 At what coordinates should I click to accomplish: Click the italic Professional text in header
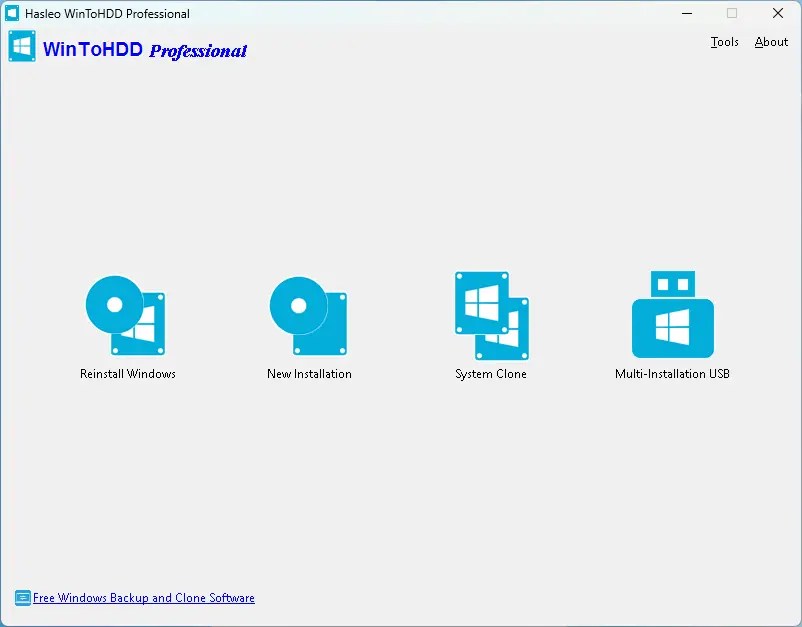198,51
